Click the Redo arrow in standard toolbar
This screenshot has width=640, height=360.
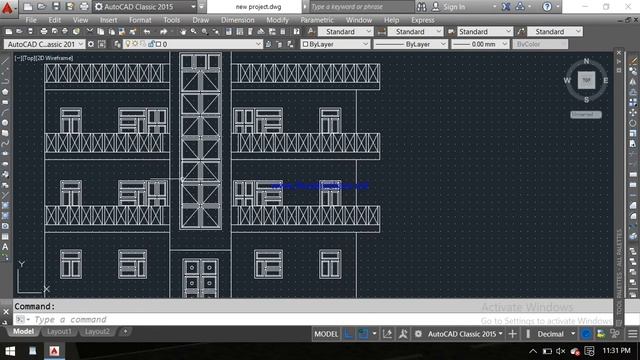point(163,31)
